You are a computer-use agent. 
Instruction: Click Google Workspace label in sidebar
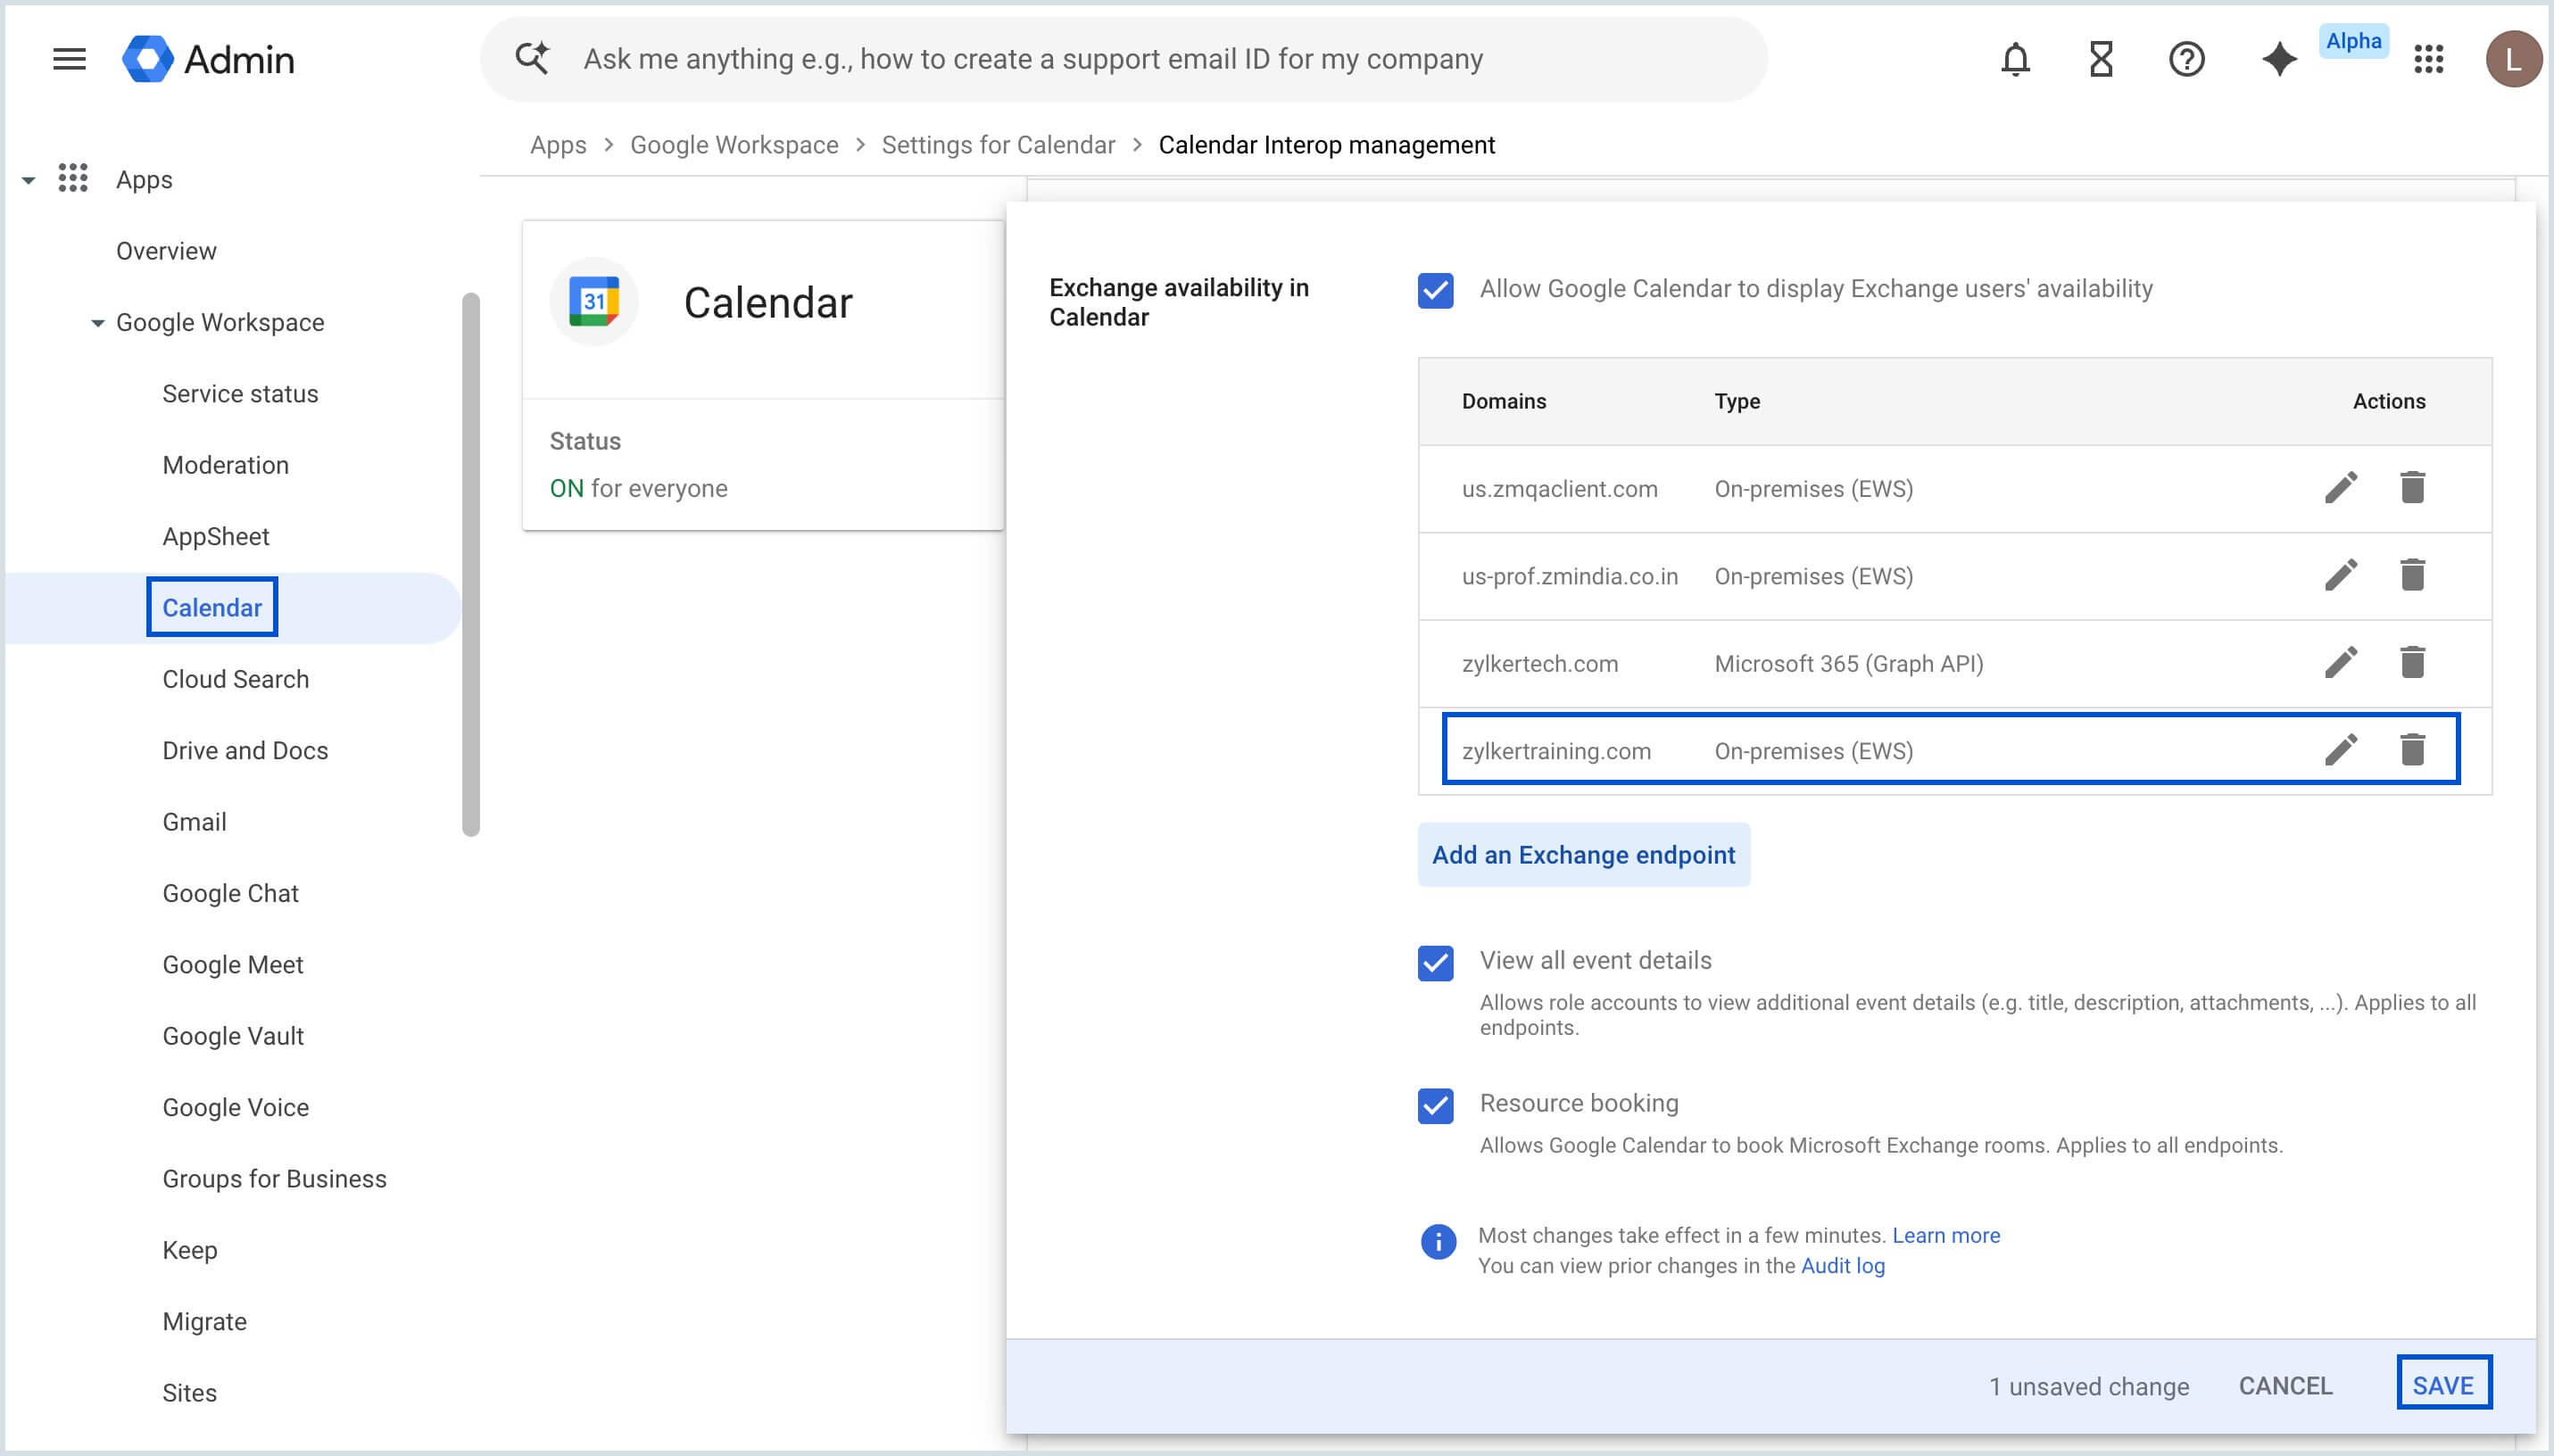coord(220,323)
